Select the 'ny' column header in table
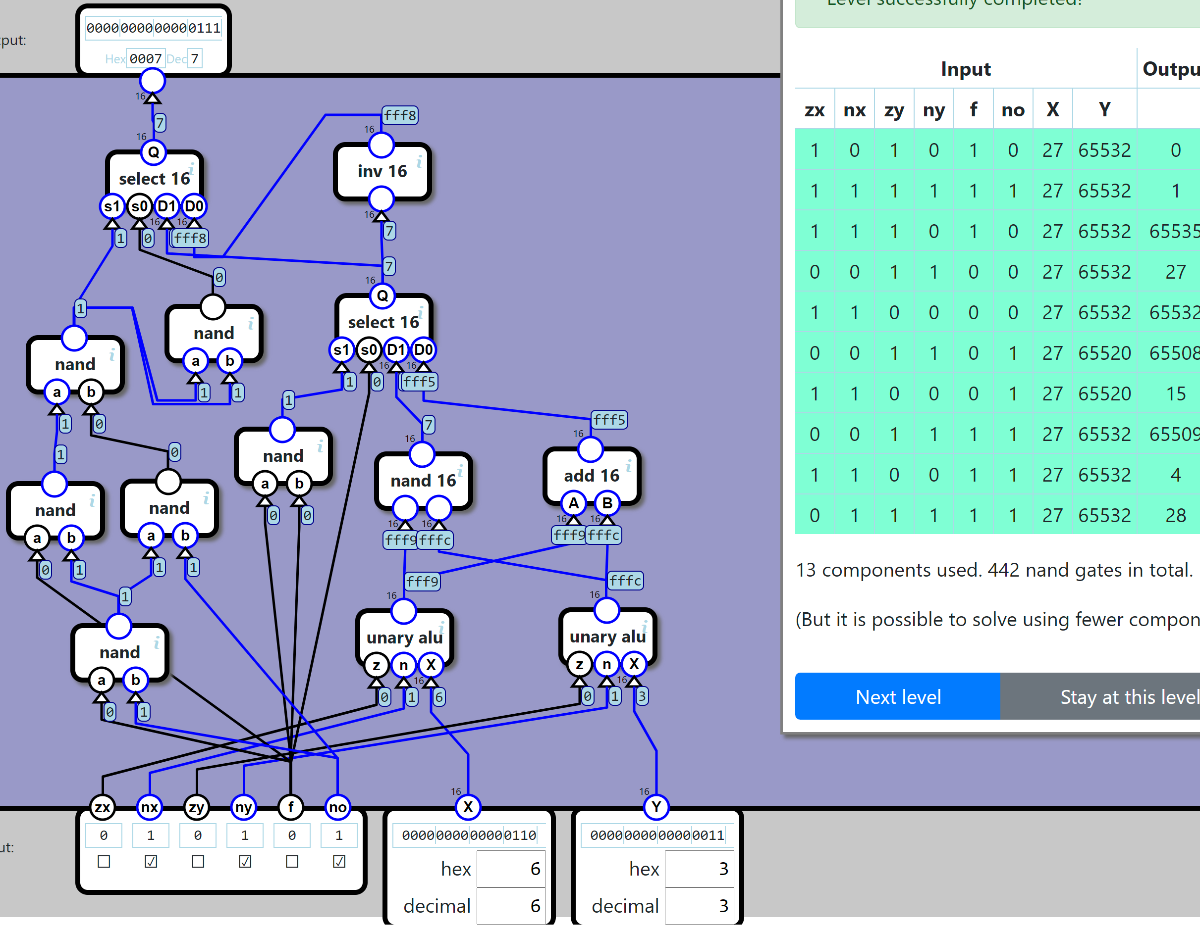The width and height of the screenshot is (1200, 932). (934, 110)
